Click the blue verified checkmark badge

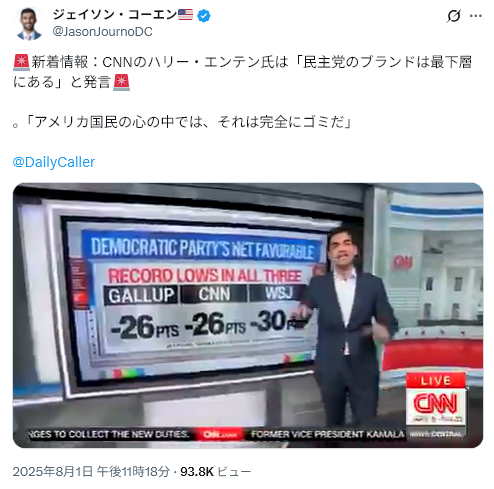(204, 16)
